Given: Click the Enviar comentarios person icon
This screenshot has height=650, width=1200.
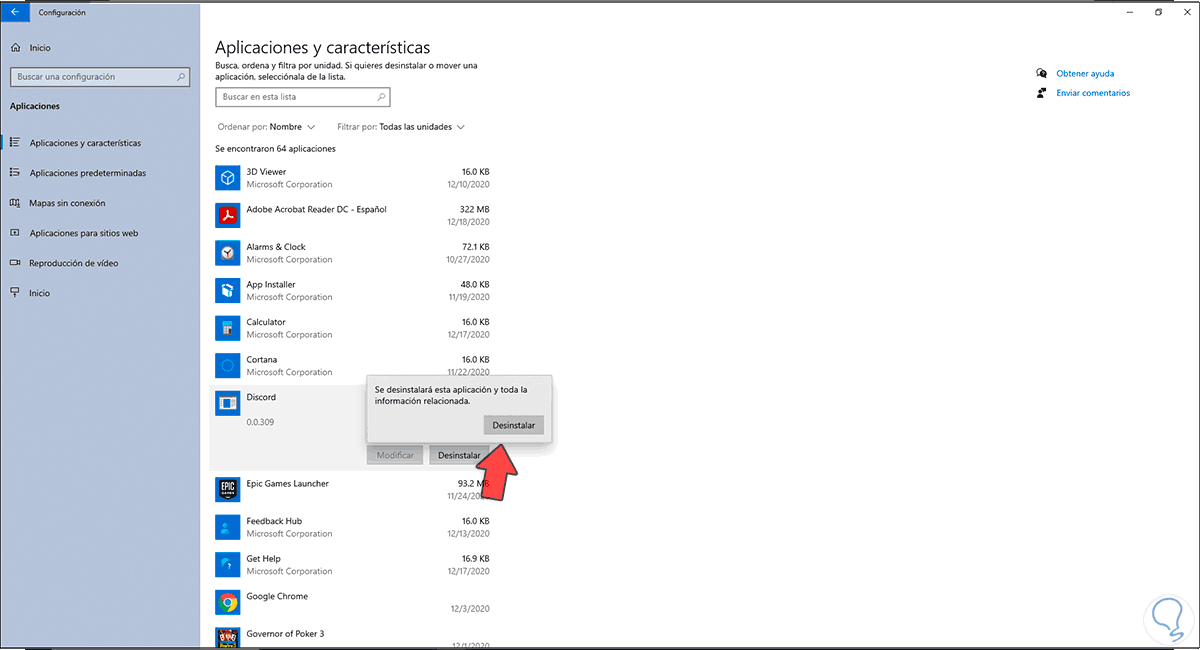Looking at the screenshot, I should tap(1042, 93).
